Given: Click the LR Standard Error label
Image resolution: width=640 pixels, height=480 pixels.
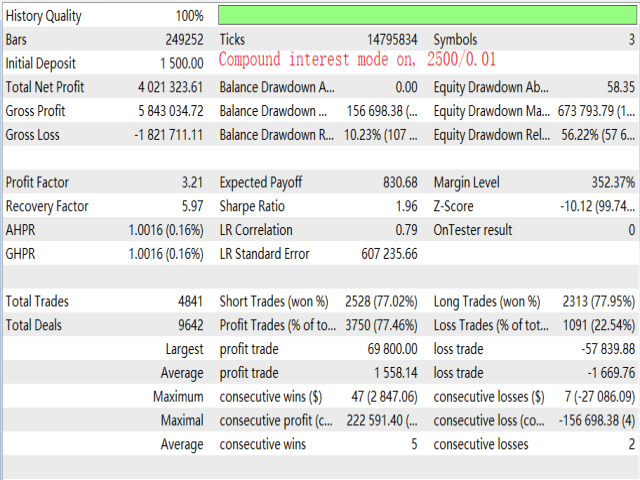Looking at the screenshot, I should 264,253.
